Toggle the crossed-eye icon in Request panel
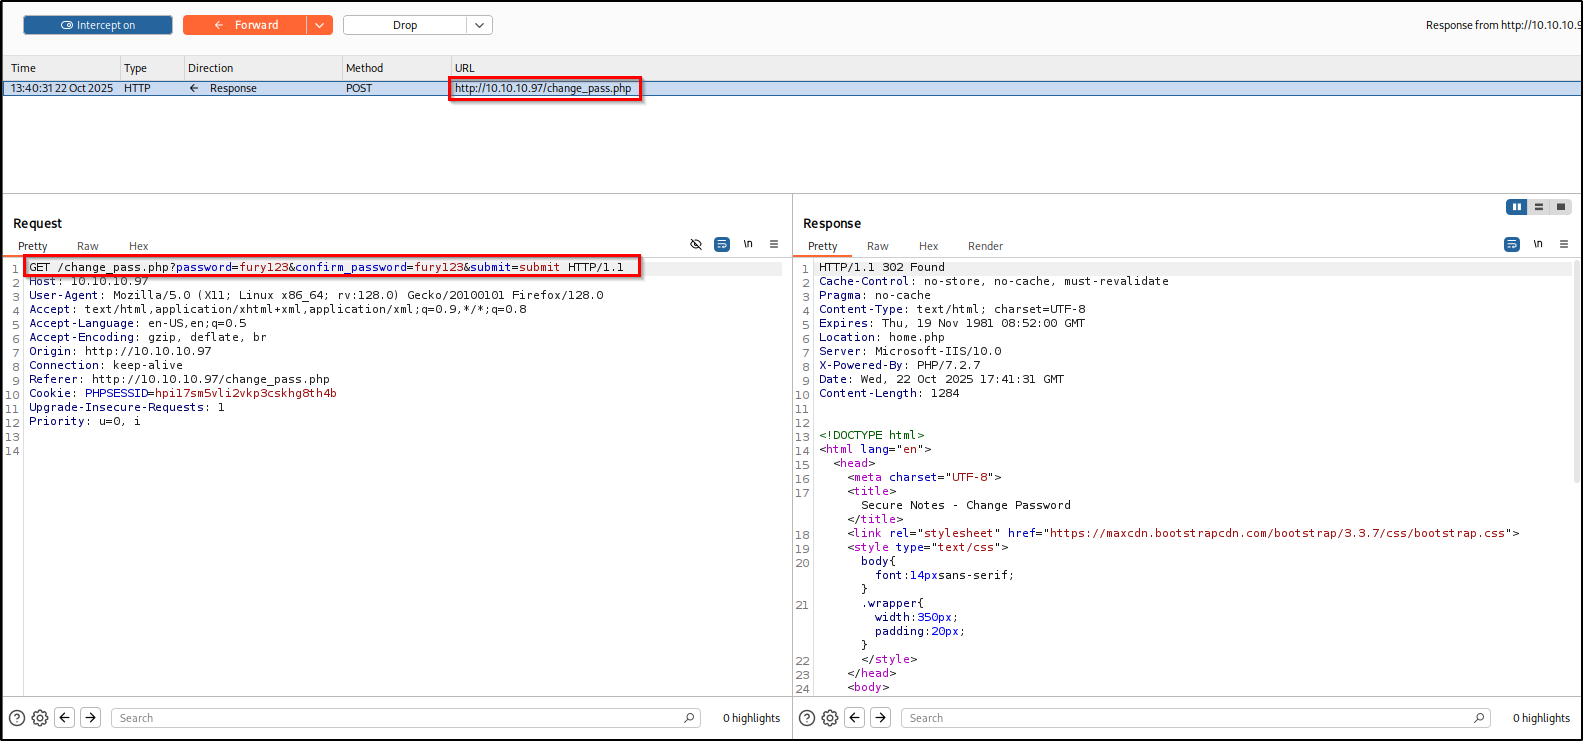The height and width of the screenshot is (741, 1583). 696,244
